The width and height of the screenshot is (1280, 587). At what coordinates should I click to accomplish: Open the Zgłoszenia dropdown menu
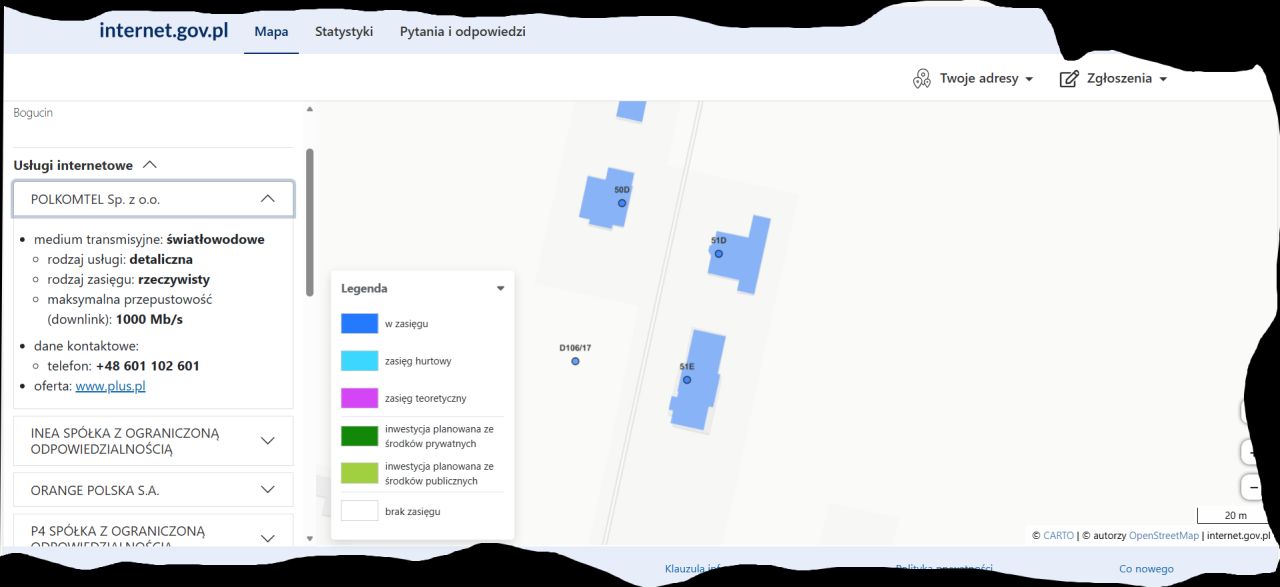click(x=1114, y=78)
